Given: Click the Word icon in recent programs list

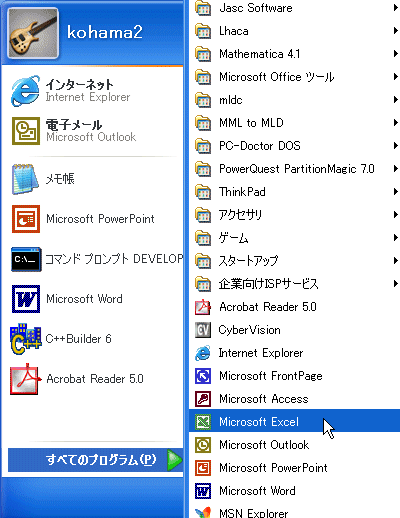Looking at the screenshot, I should click(x=26, y=299).
